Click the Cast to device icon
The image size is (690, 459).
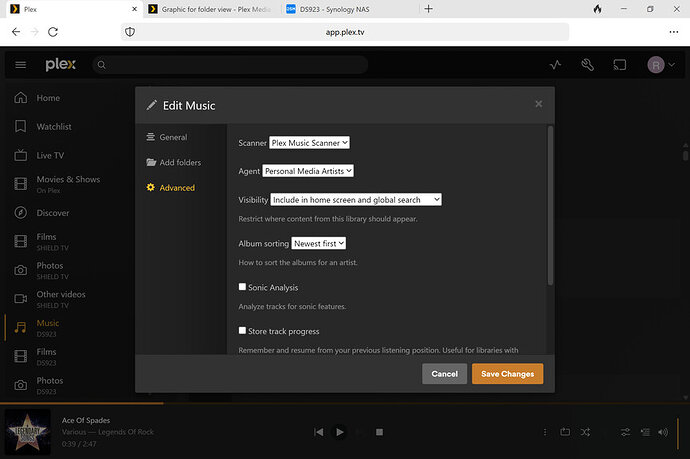tap(620, 65)
